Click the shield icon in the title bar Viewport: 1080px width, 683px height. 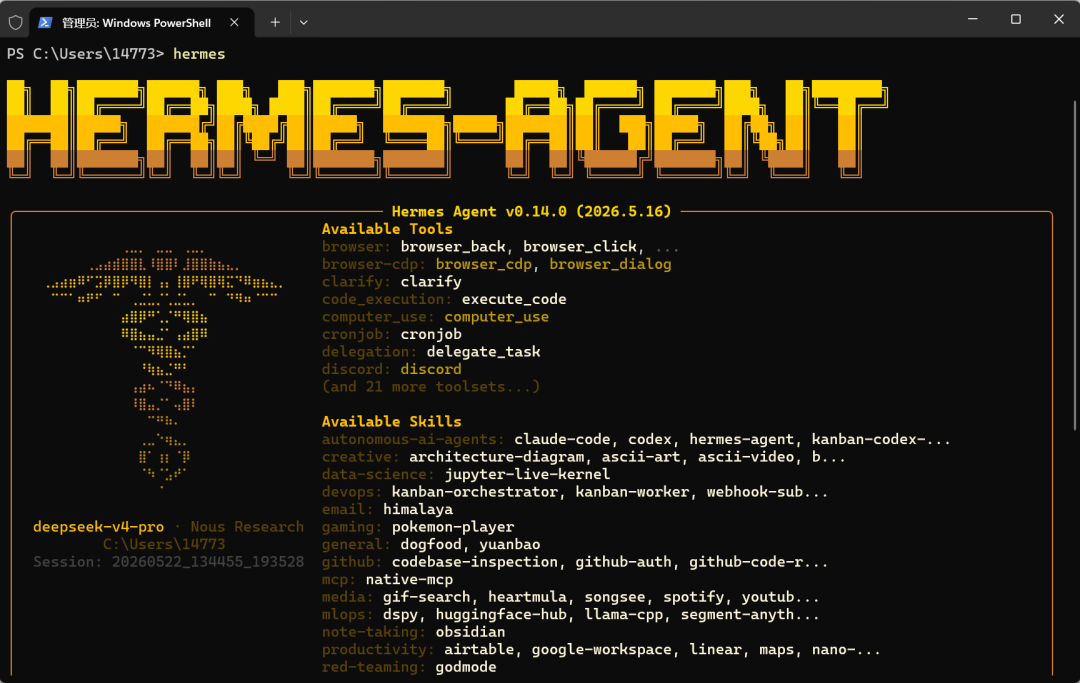coord(15,23)
